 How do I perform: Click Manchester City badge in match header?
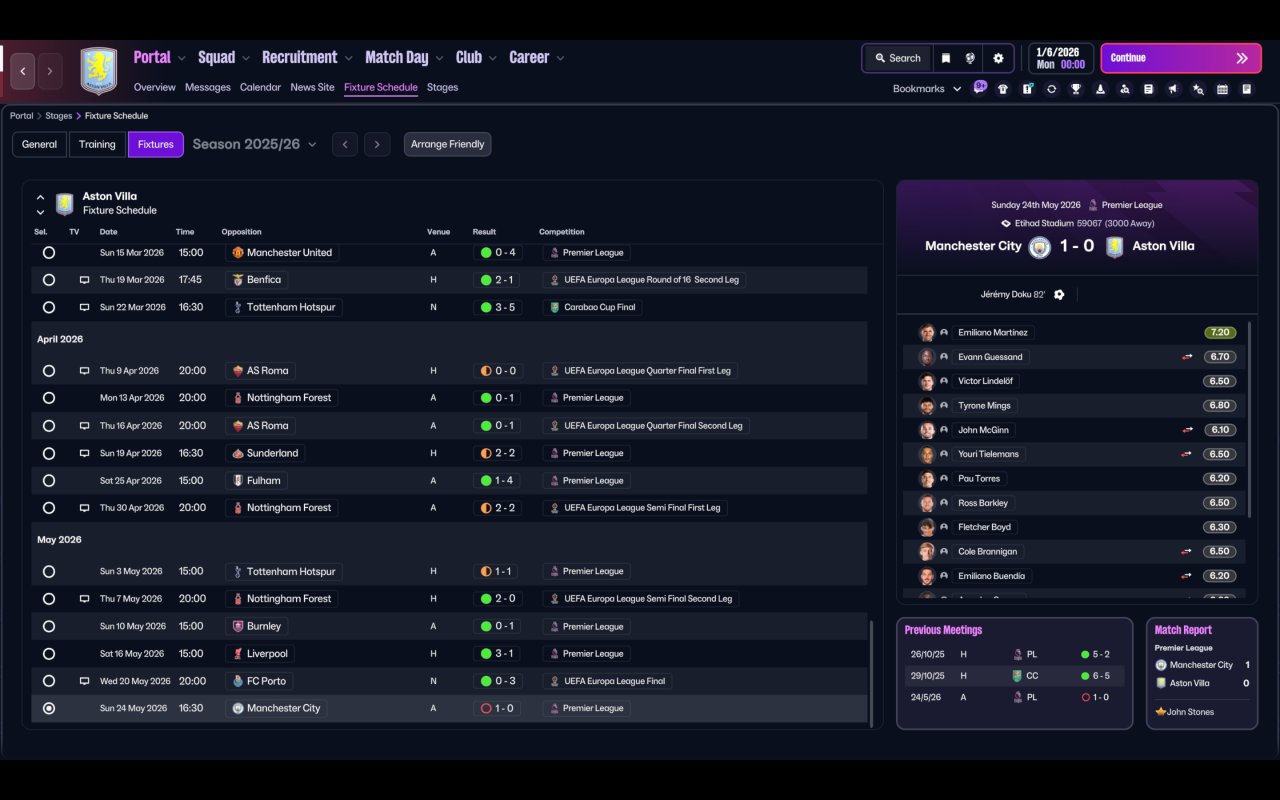pyautogui.click(x=1039, y=247)
